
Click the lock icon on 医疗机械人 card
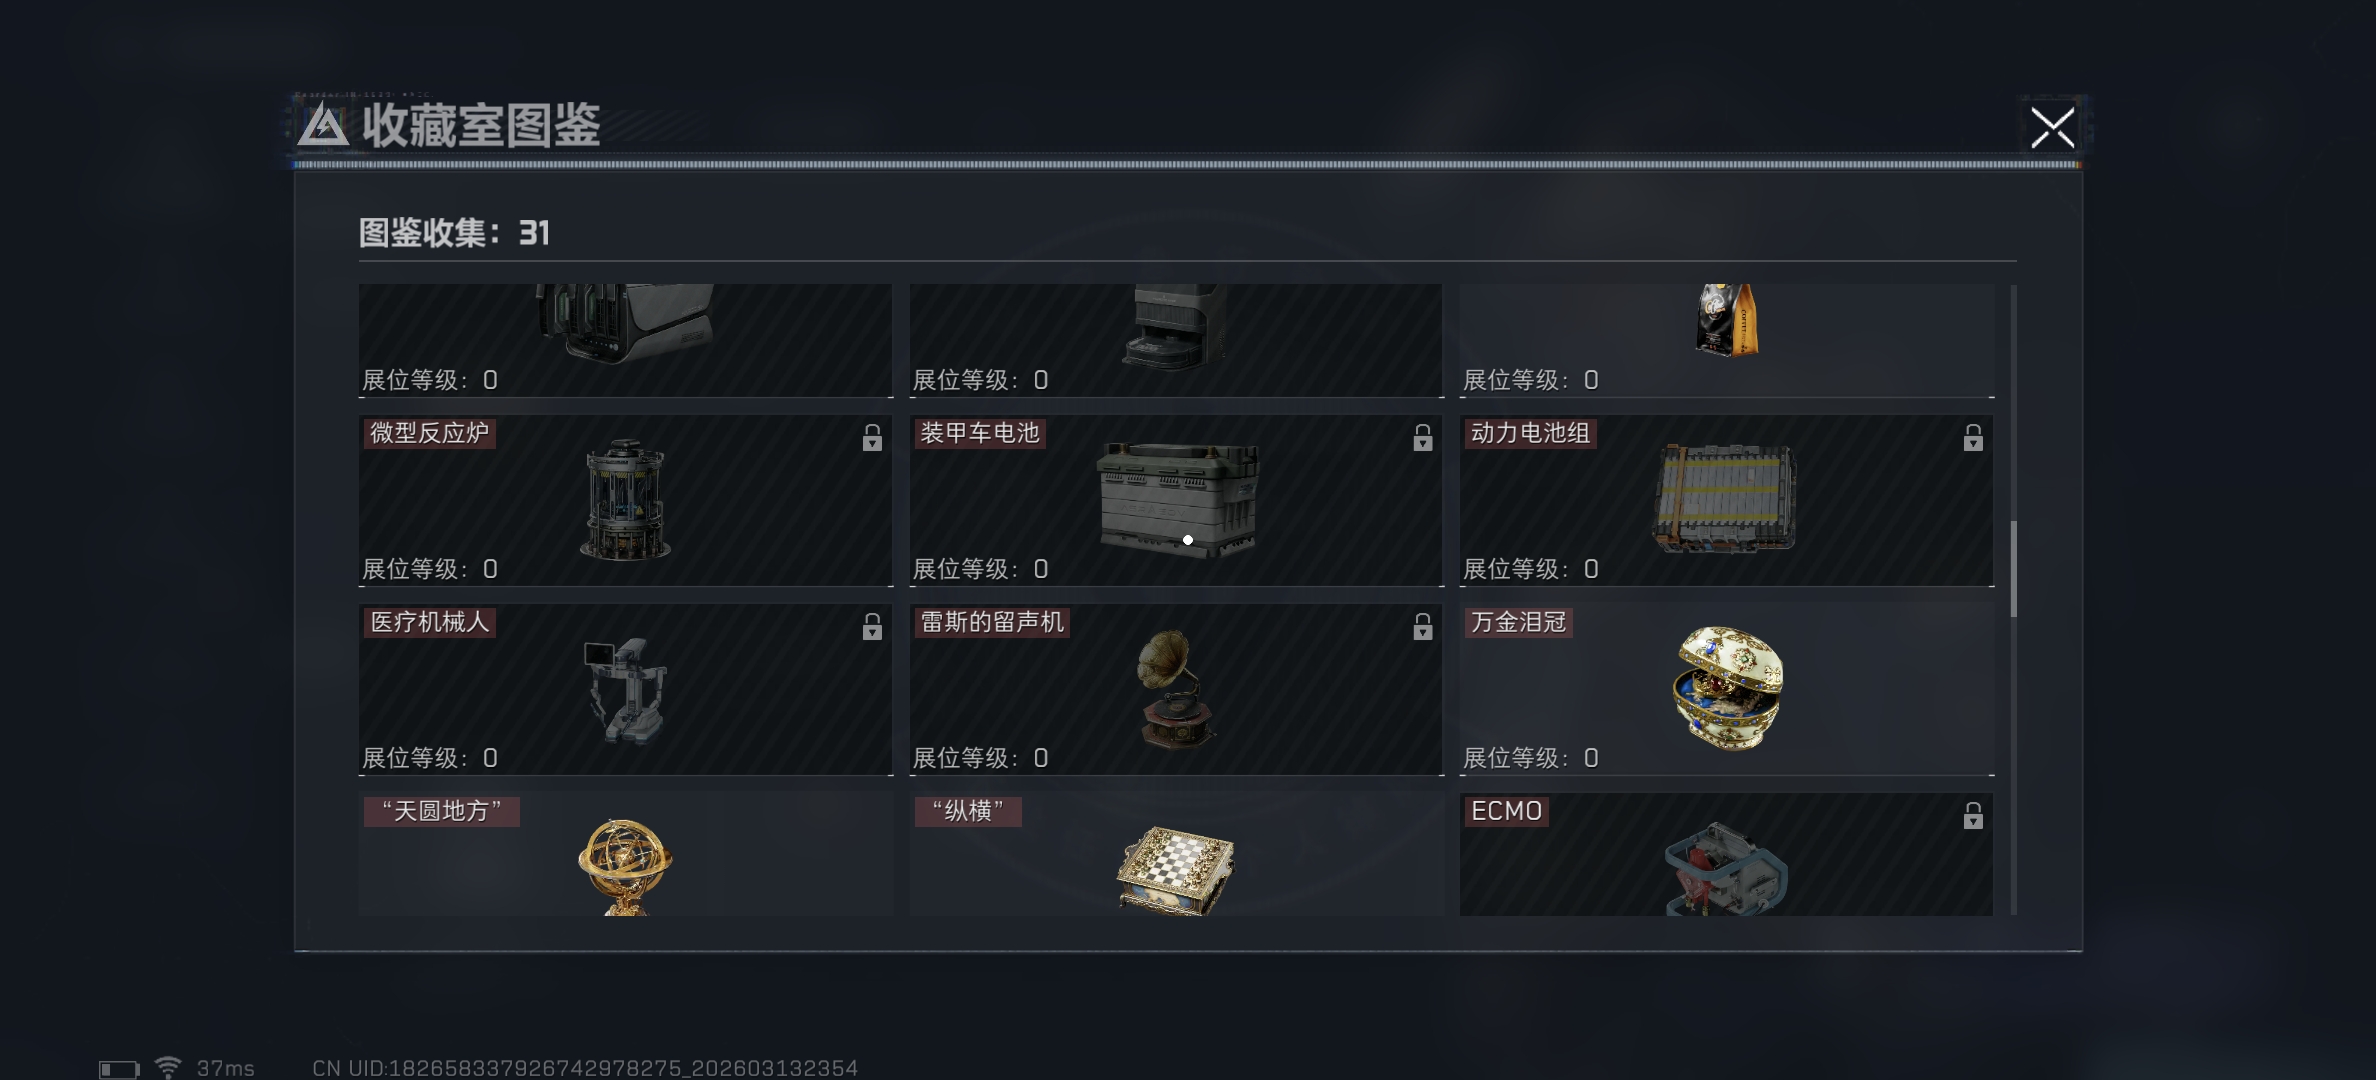pos(872,627)
